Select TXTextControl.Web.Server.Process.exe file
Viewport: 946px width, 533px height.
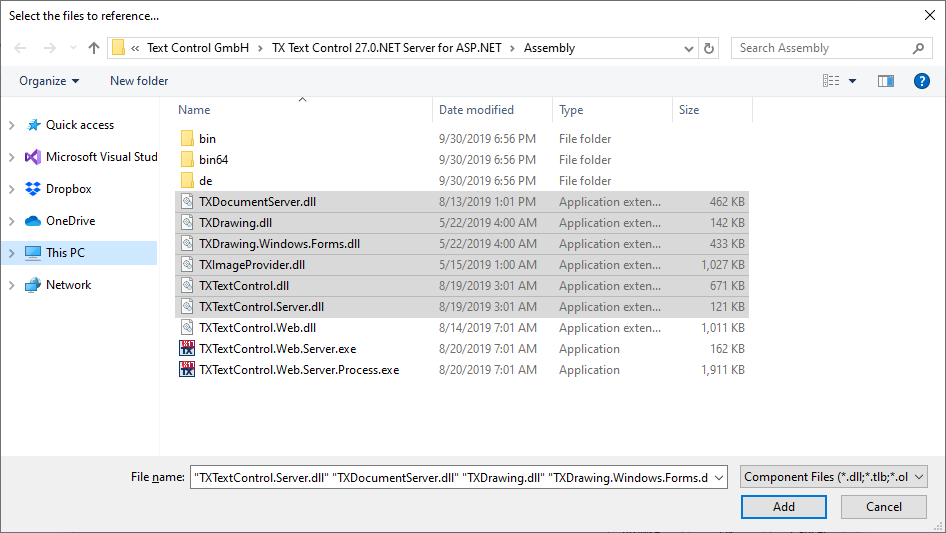pos(462,370)
